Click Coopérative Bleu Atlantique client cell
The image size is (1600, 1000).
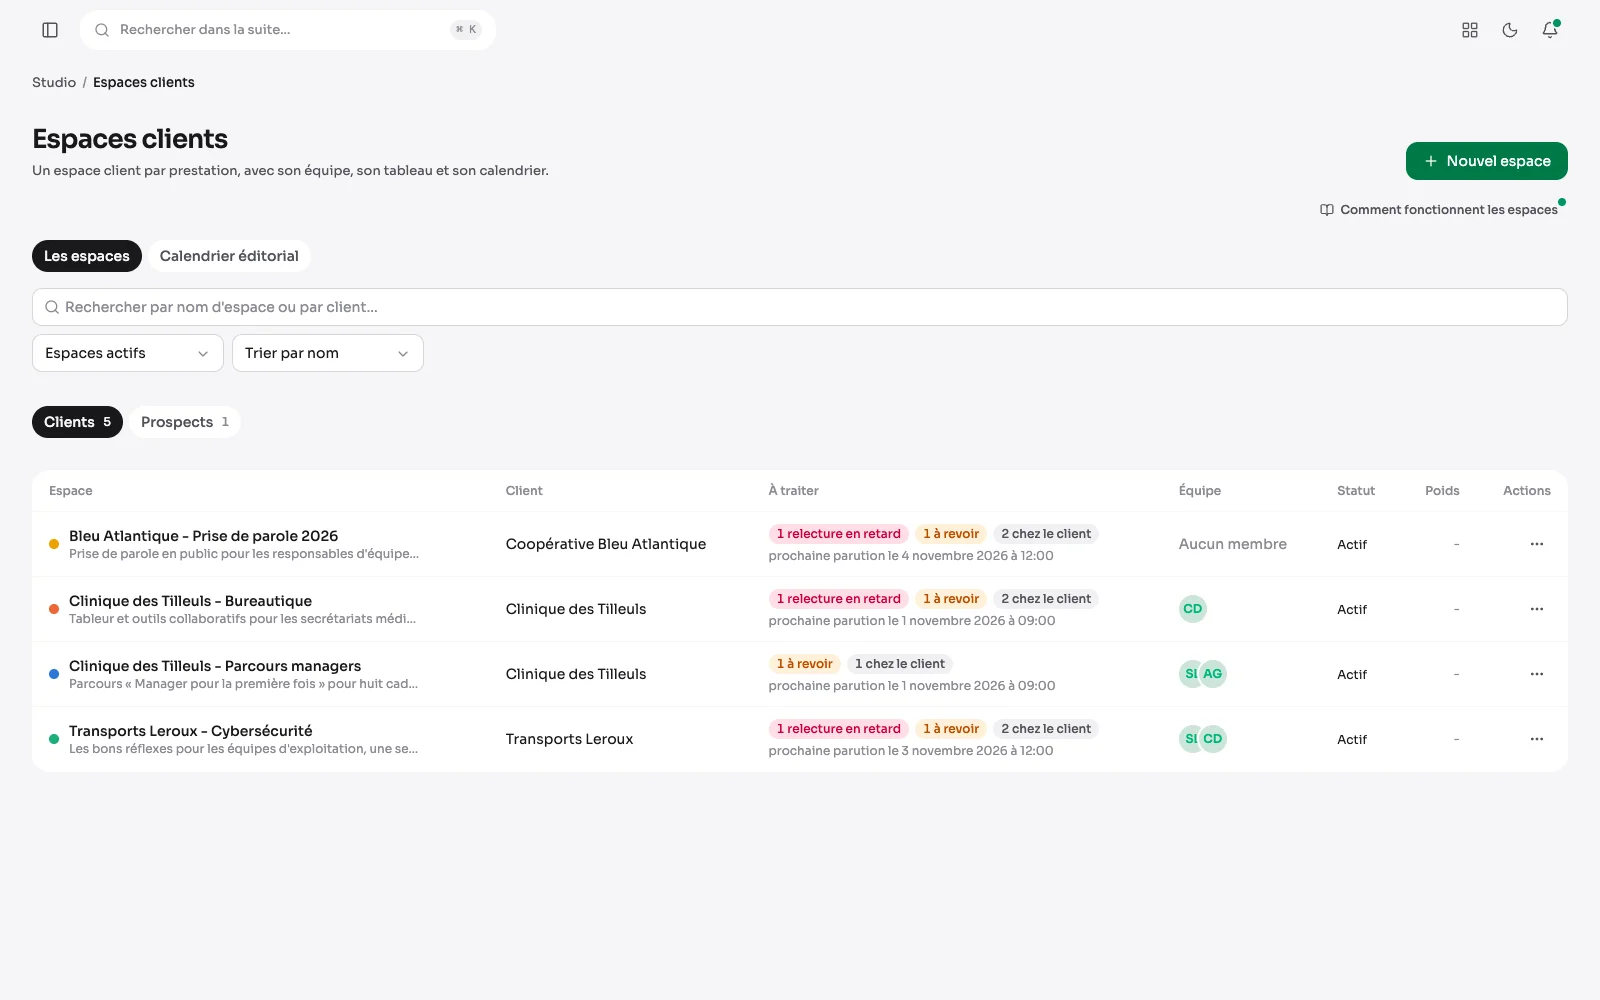[x=606, y=544]
